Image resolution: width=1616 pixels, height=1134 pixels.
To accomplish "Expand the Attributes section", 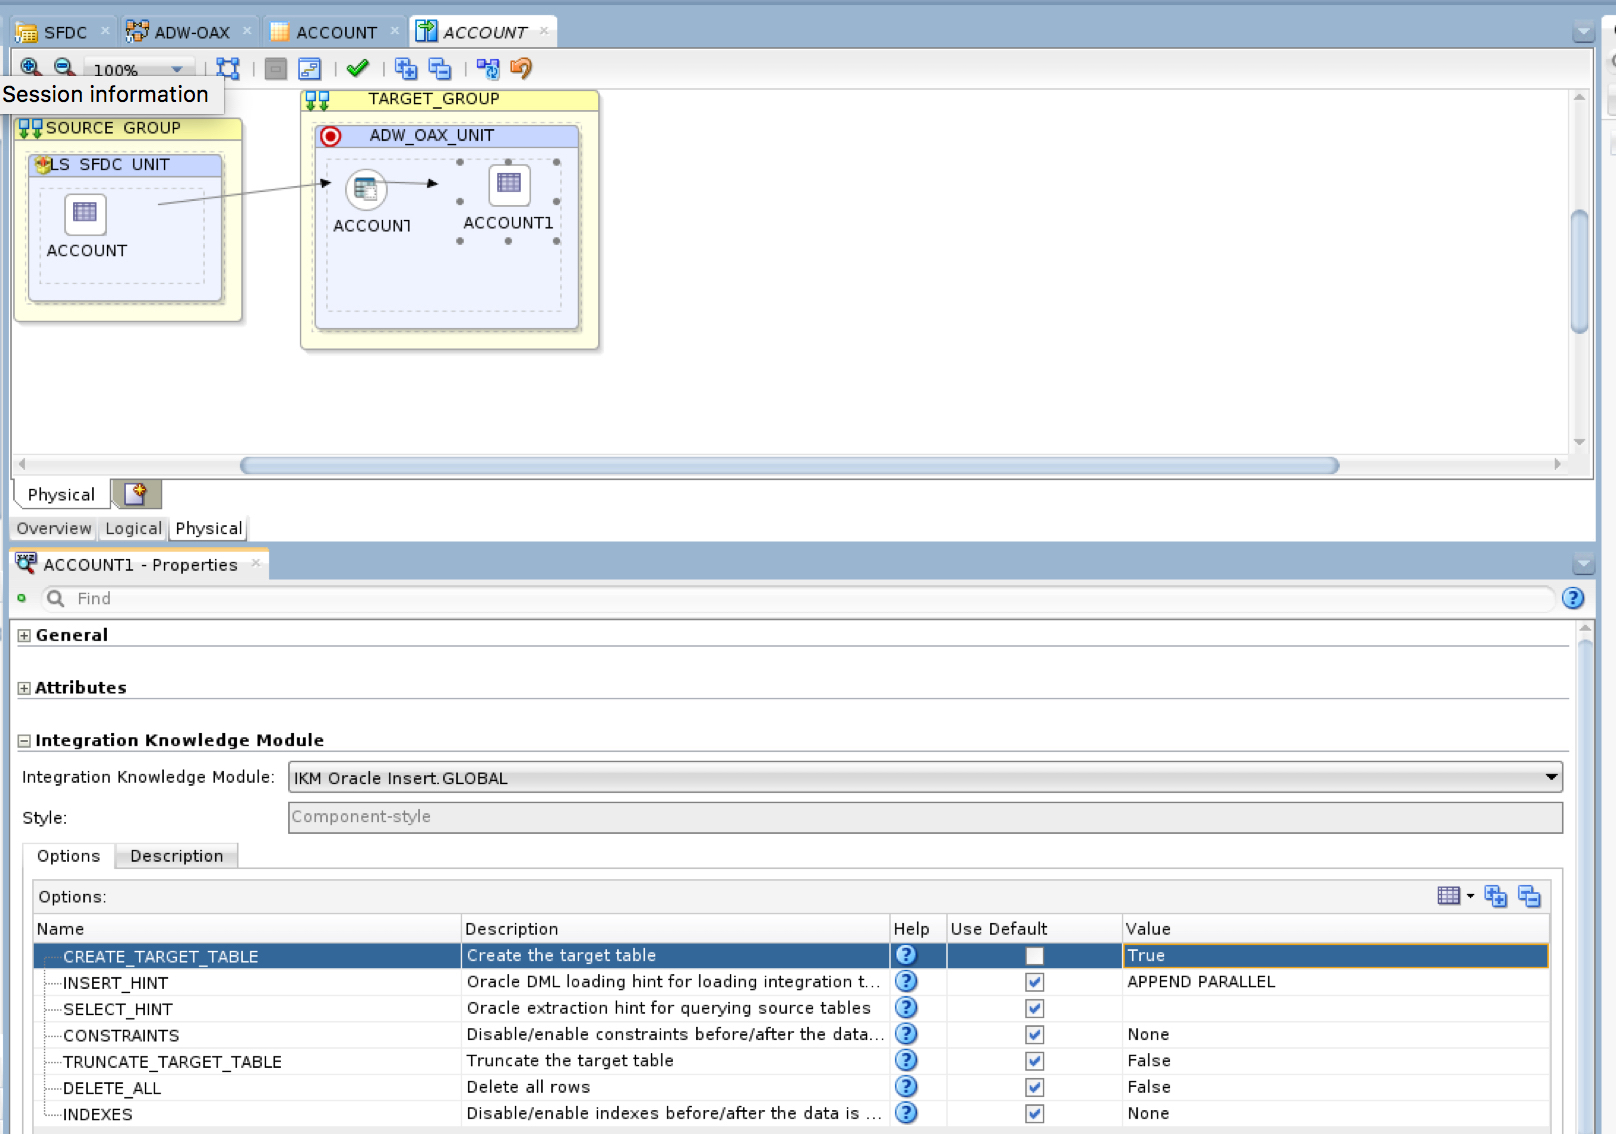I will 24,688.
